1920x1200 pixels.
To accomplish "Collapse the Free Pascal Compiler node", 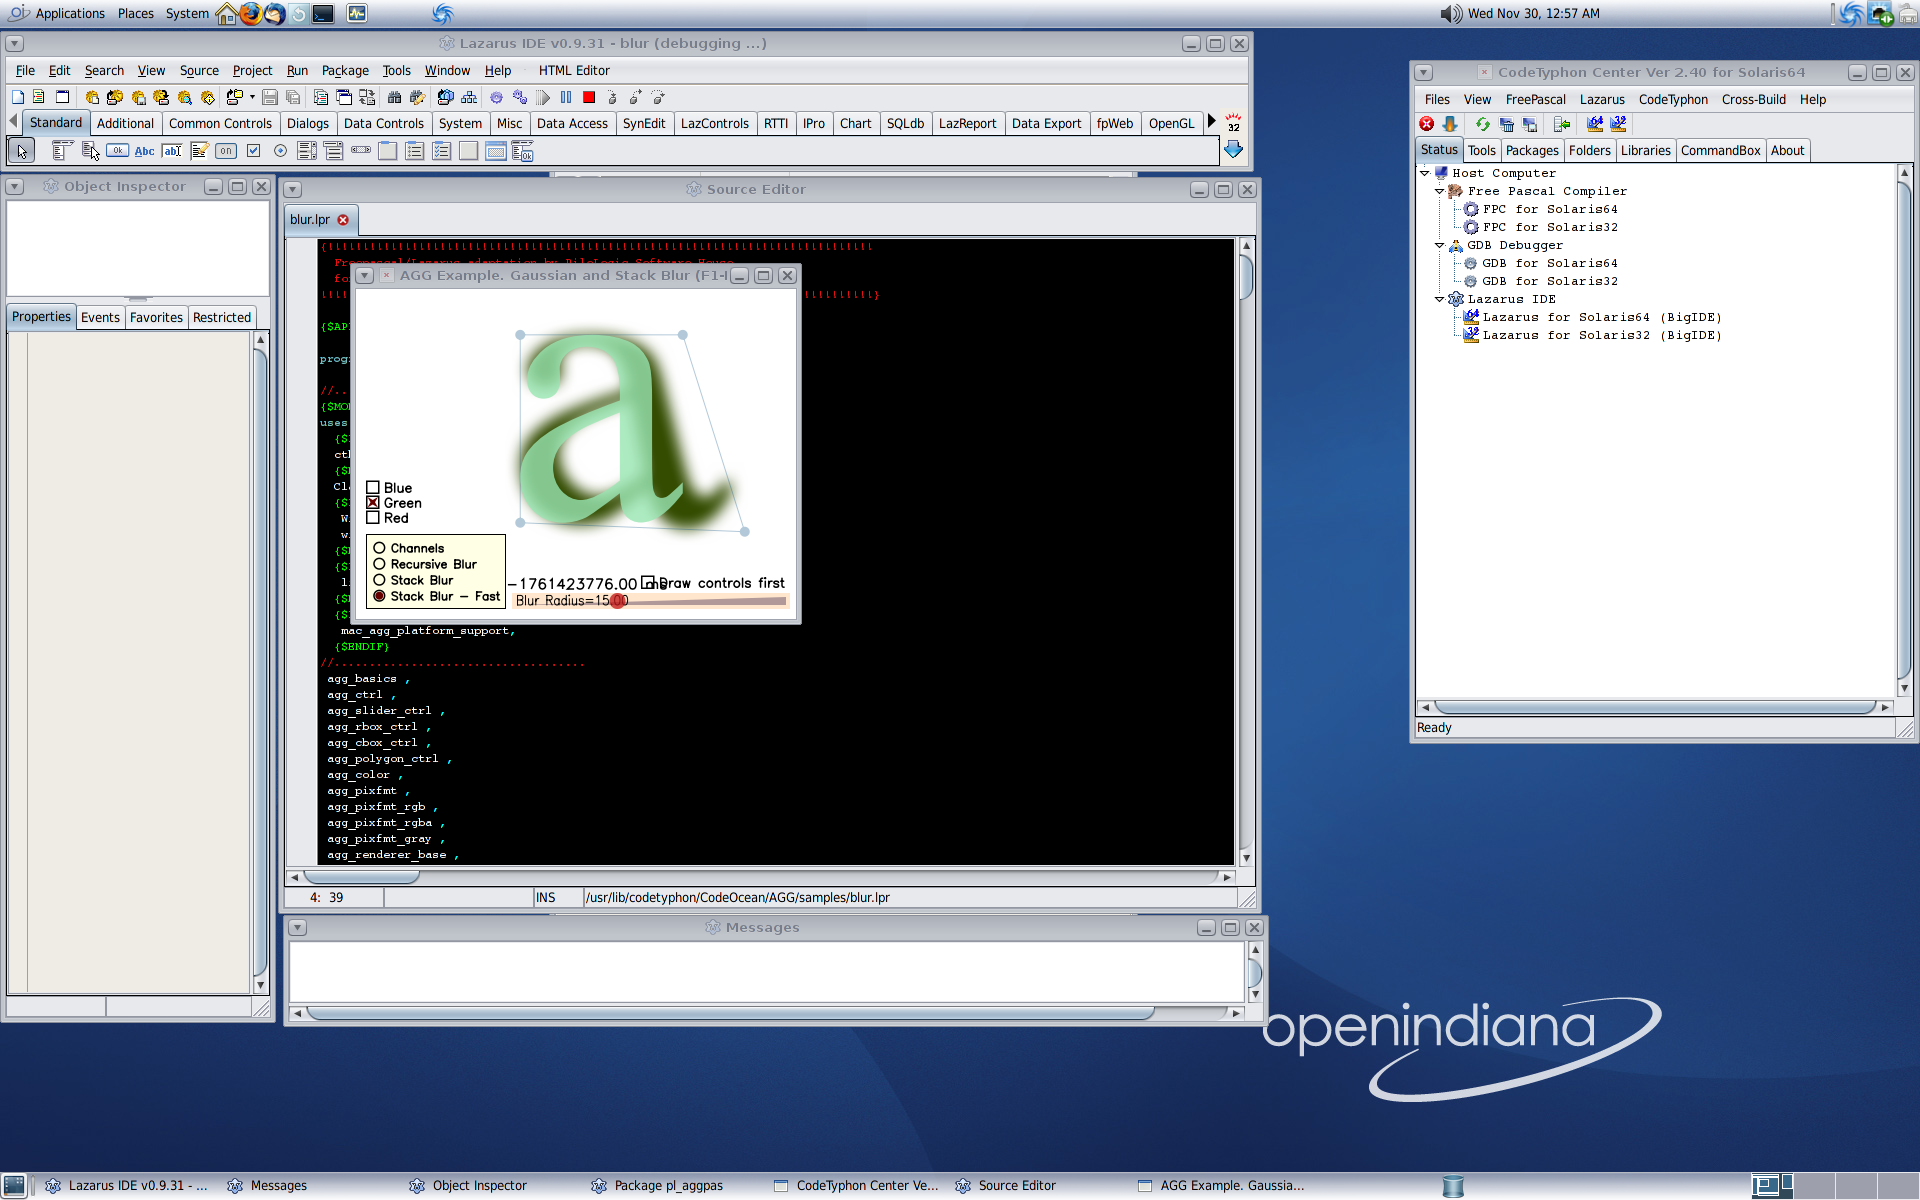I will coord(1440,191).
